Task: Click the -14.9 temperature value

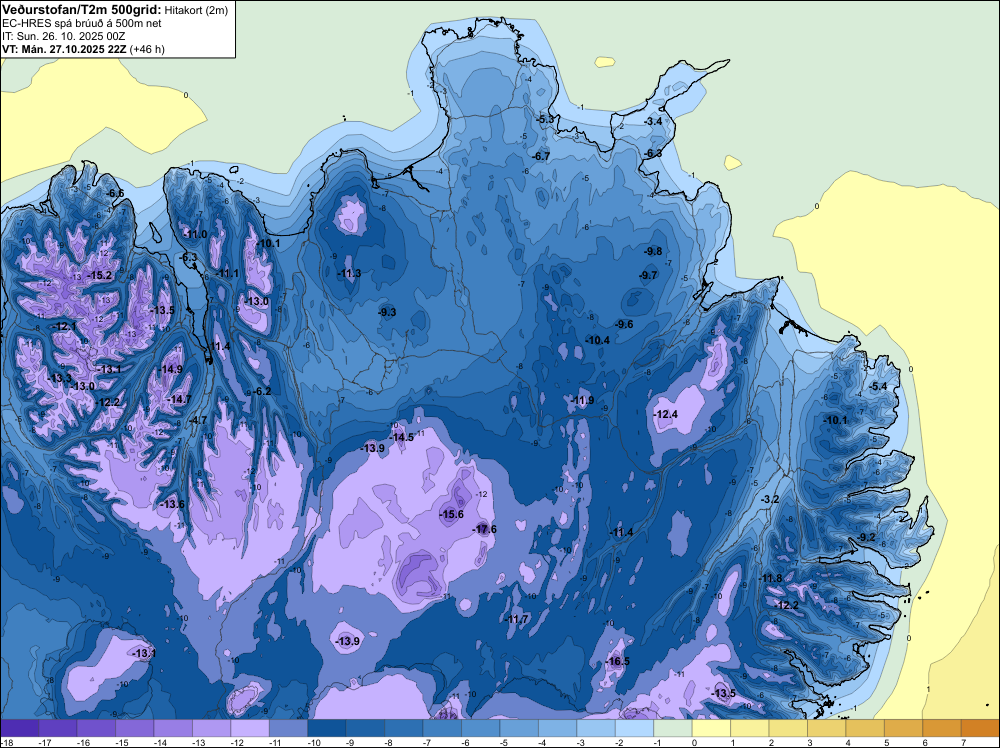Action: [x=171, y=369]
